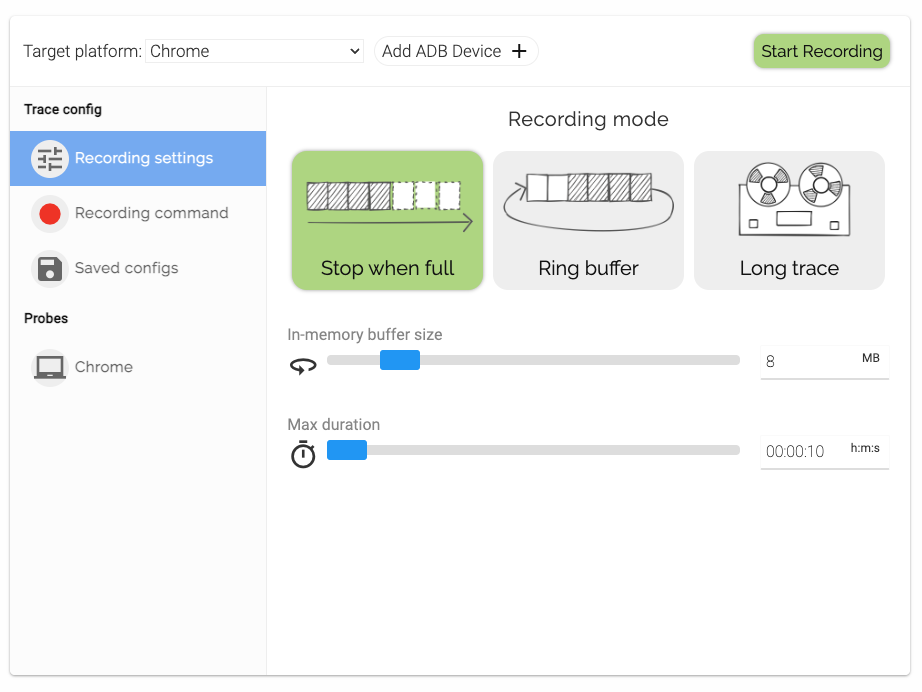The image size is (922, 692).
Task: Open the Recording command section
Action: tap(151, 213)
